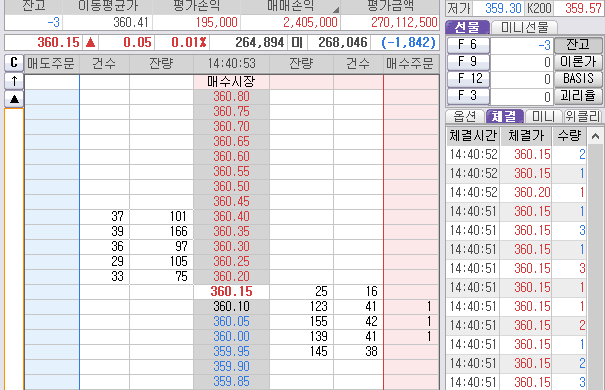Click the 이론가 button
This screenshot has height=390, width=605.
pyautogui.click(x=578, y=62)
